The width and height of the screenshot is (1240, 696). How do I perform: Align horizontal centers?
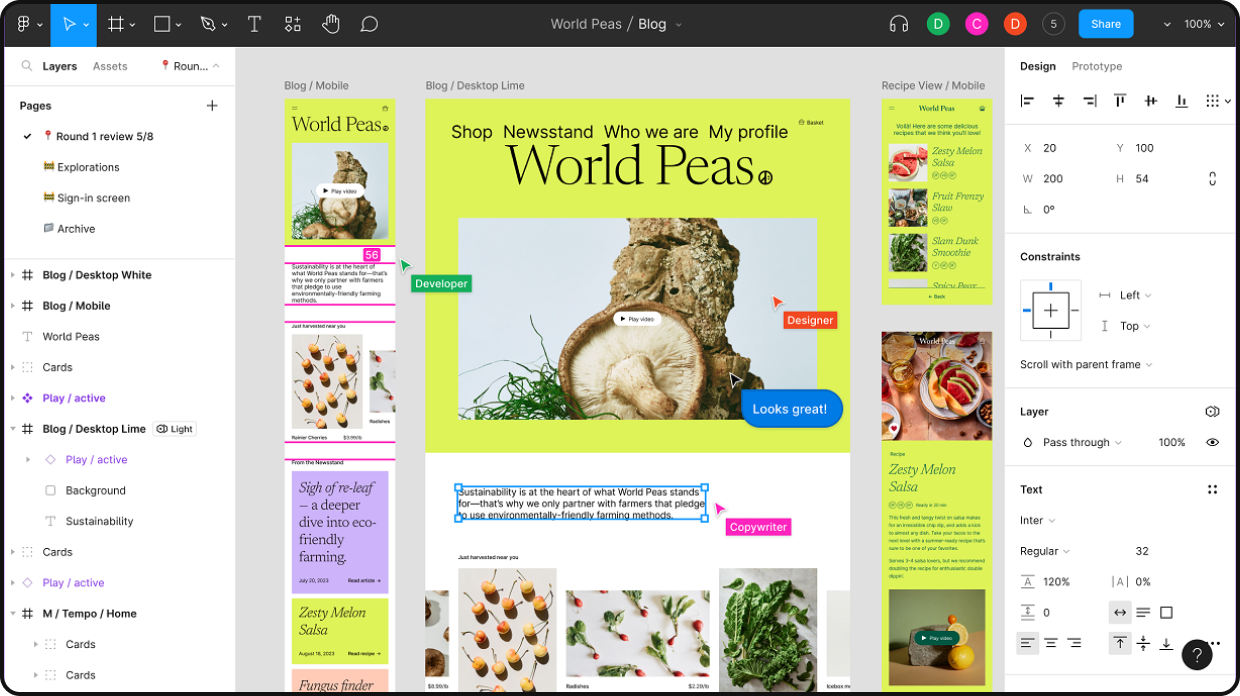tap(1058, 100)
